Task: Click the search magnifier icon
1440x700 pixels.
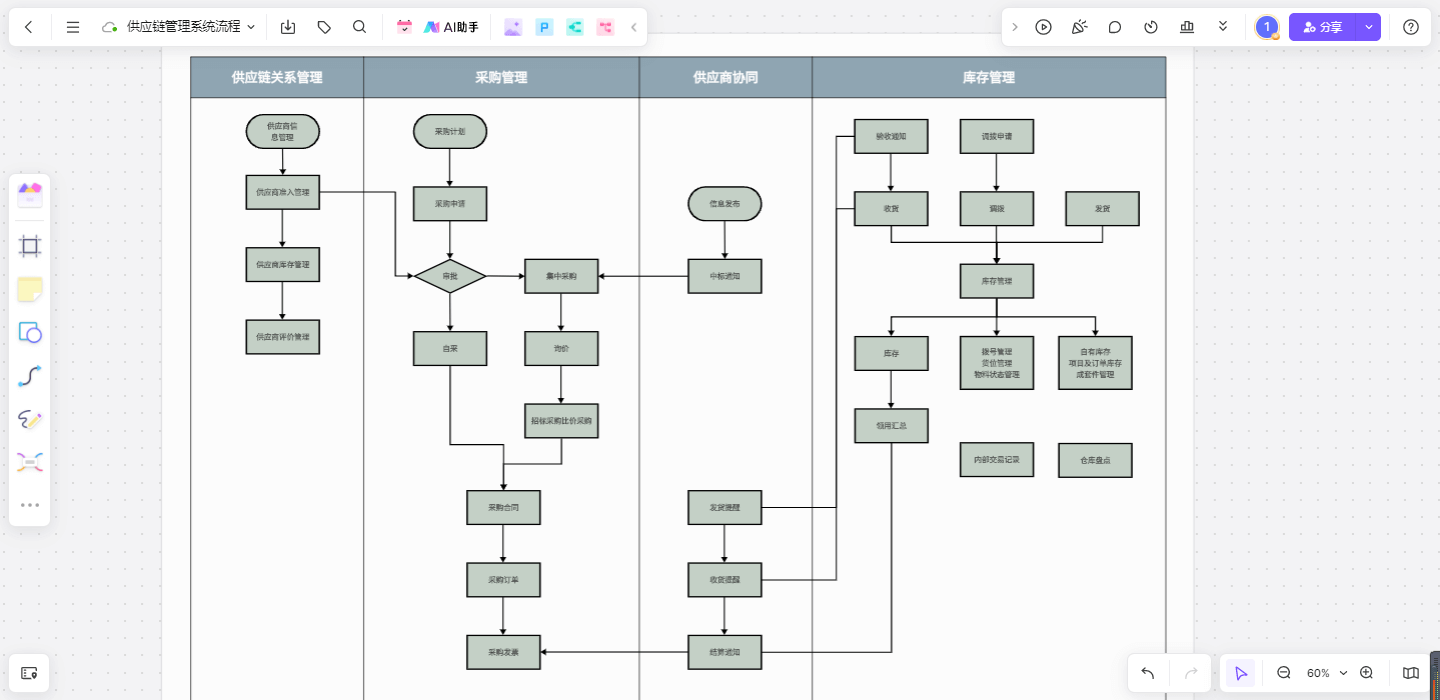Action: (360, 27)
